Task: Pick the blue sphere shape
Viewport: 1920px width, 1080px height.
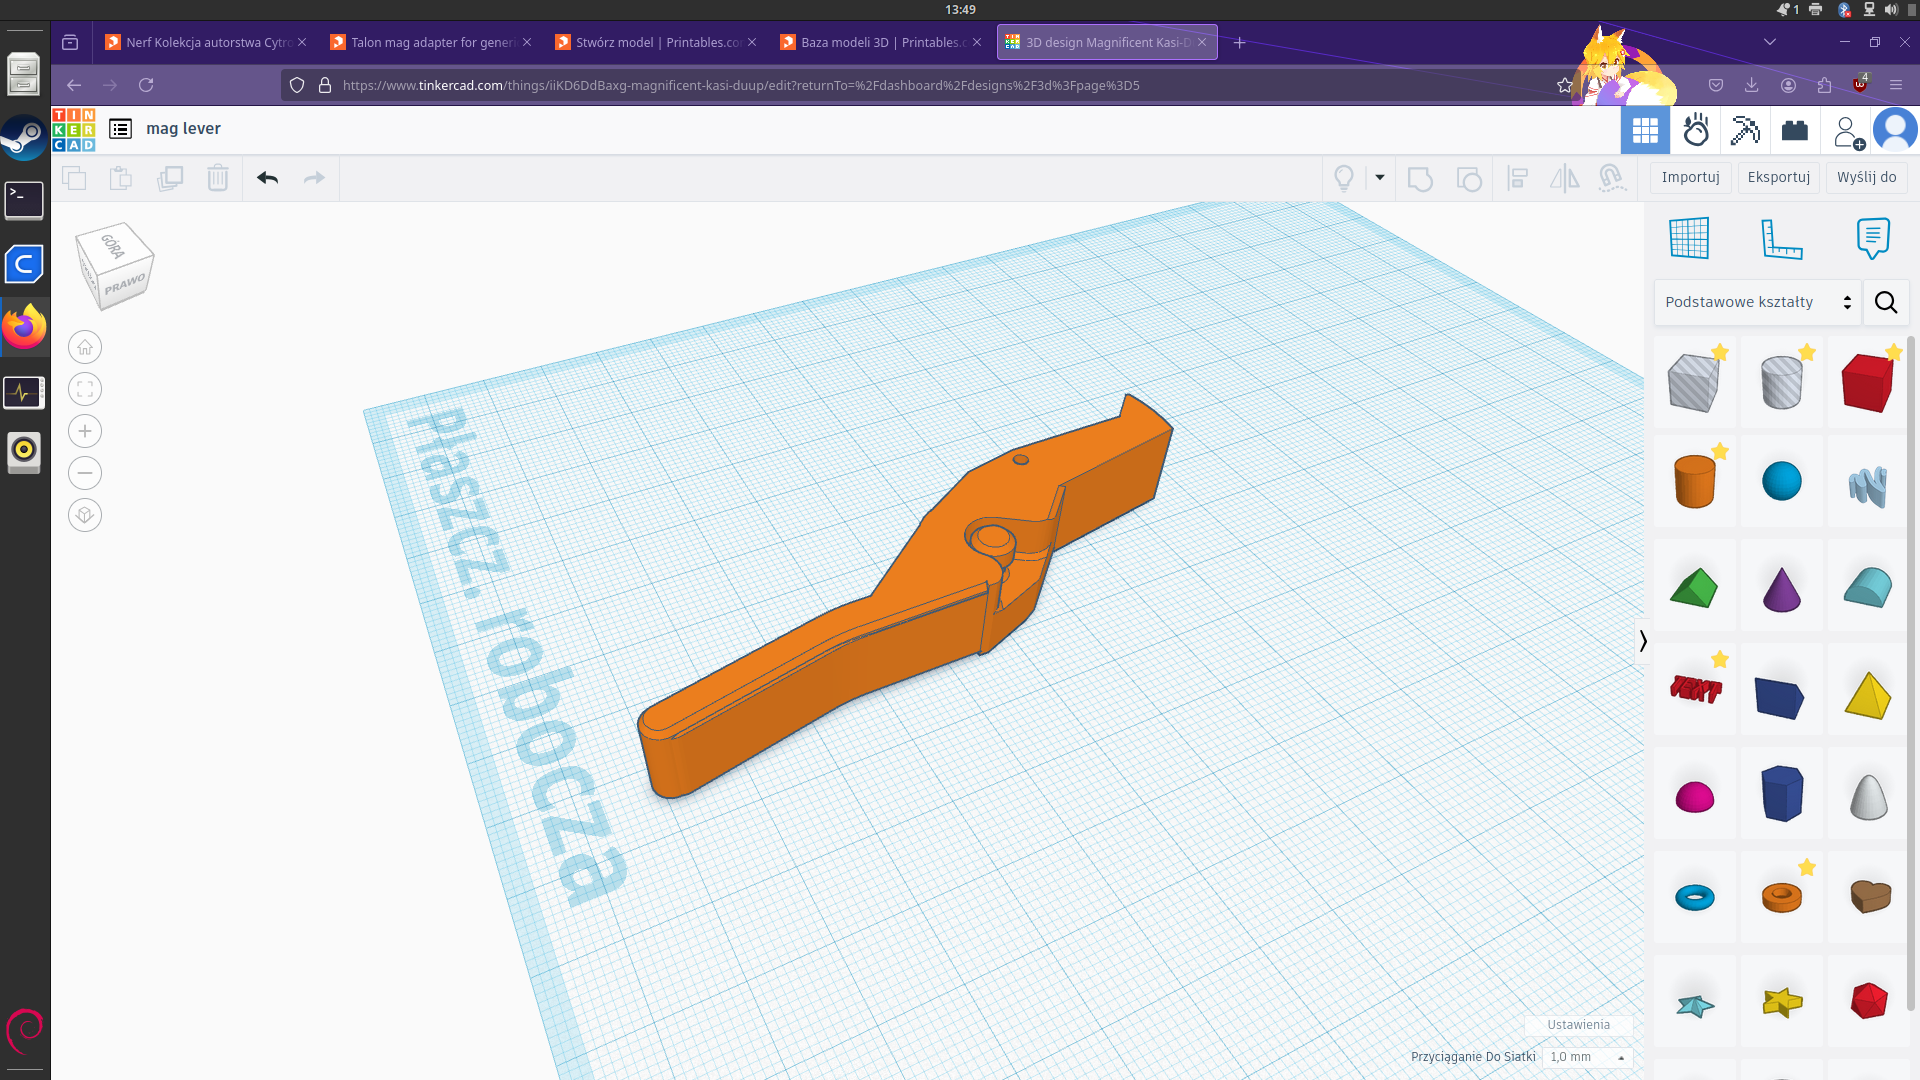Action: tap(1781, 481)
